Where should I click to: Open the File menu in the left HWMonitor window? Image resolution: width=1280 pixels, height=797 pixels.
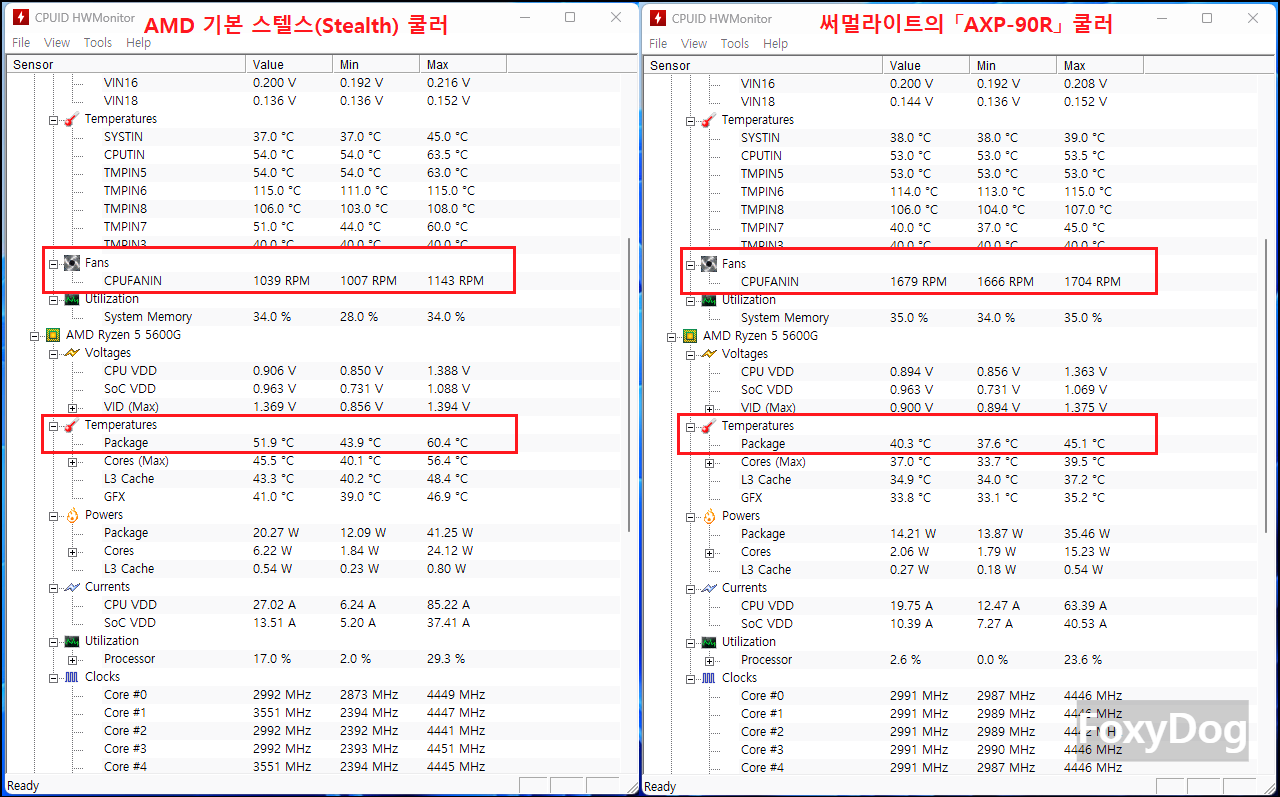click(x=21, y=43)
